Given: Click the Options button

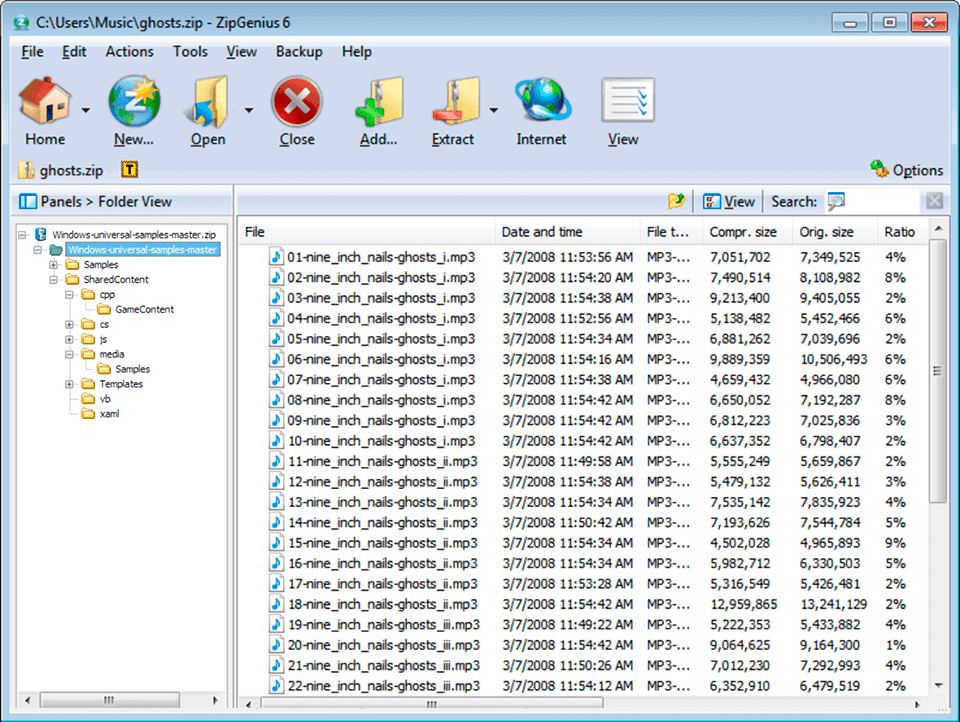Looking at the screenshot, I should pos(906,170).
